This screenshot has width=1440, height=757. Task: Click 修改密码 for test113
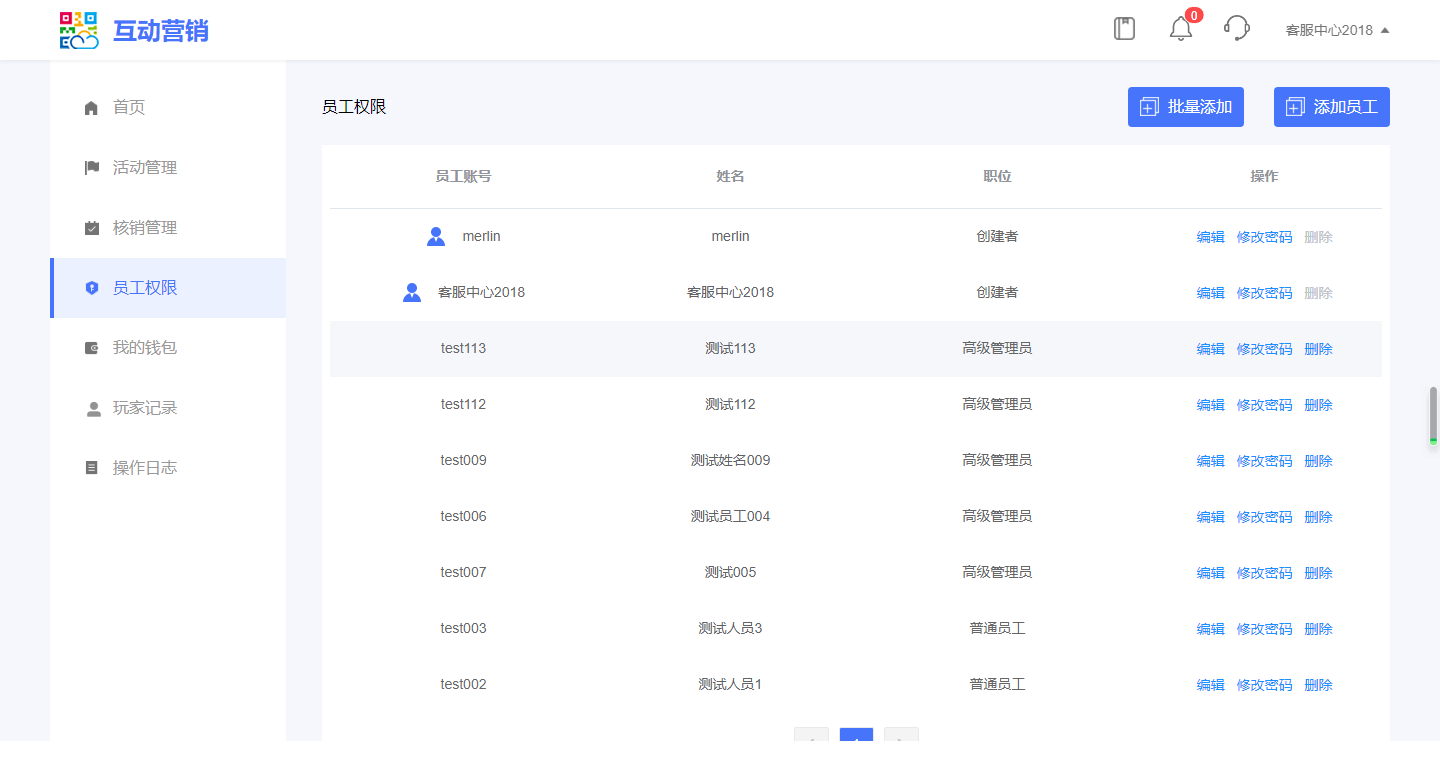pos(1265,349)
